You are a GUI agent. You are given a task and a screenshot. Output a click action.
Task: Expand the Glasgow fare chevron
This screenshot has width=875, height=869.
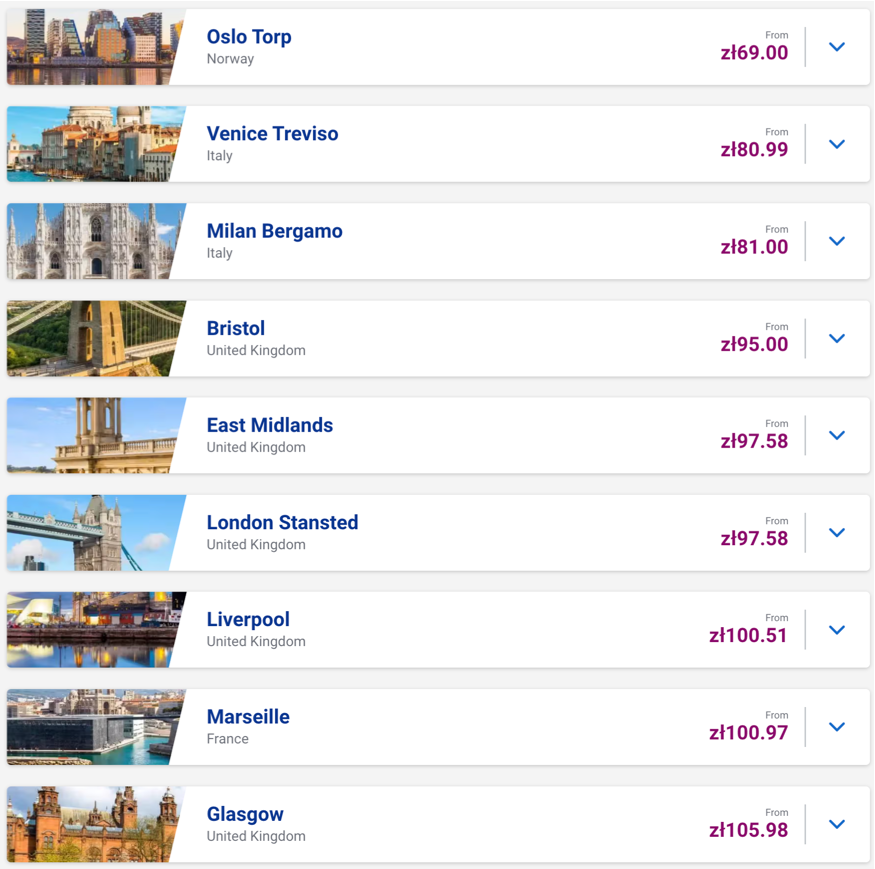[837, 824]
